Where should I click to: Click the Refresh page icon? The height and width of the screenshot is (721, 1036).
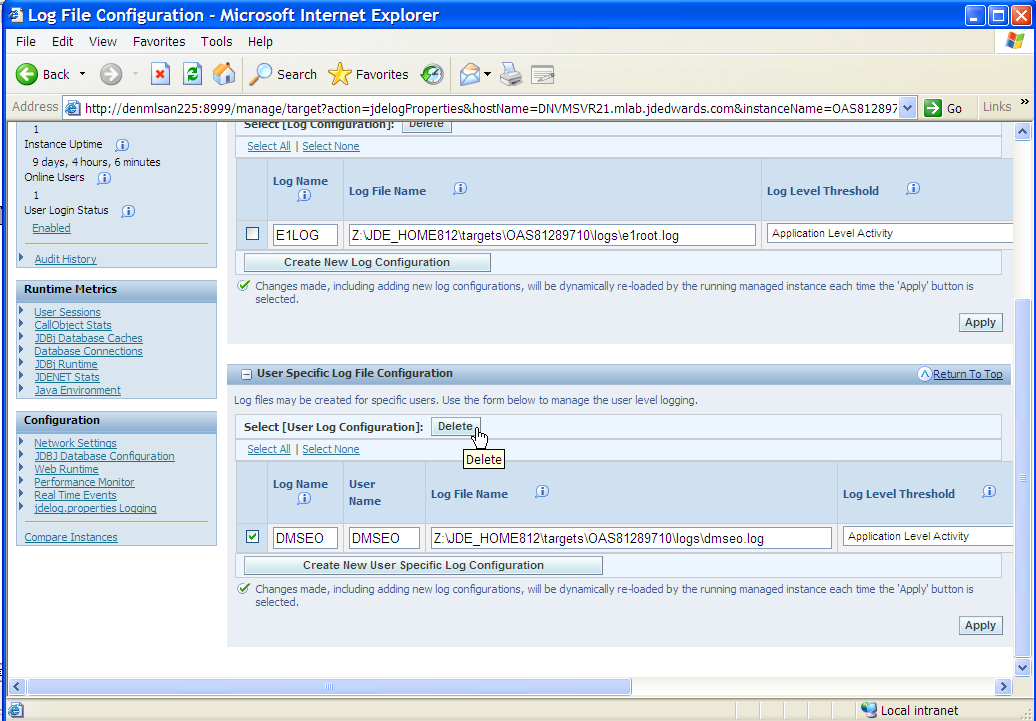pos(192,74)
